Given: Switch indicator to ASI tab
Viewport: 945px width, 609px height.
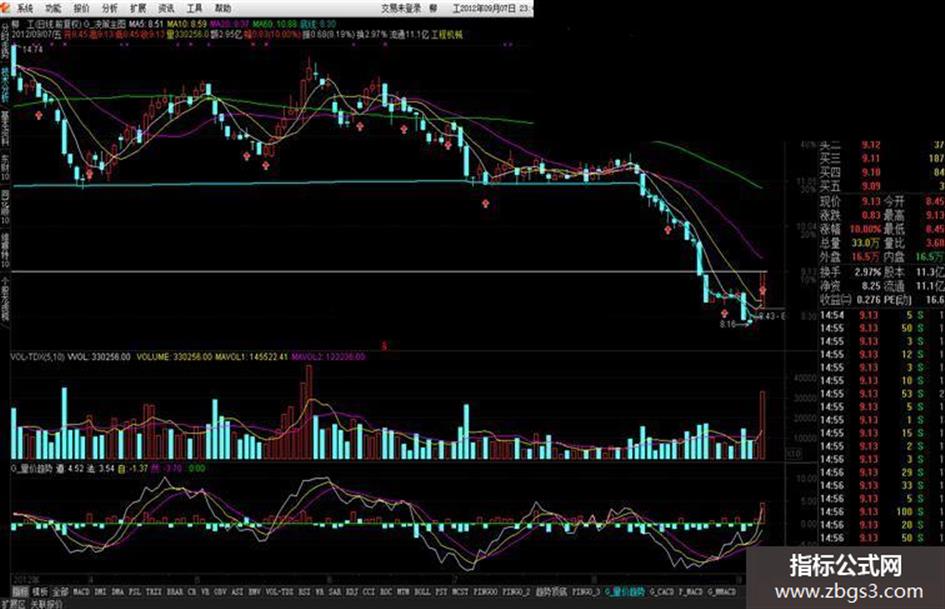Looking at the screenshot, I should coord(237,592).
